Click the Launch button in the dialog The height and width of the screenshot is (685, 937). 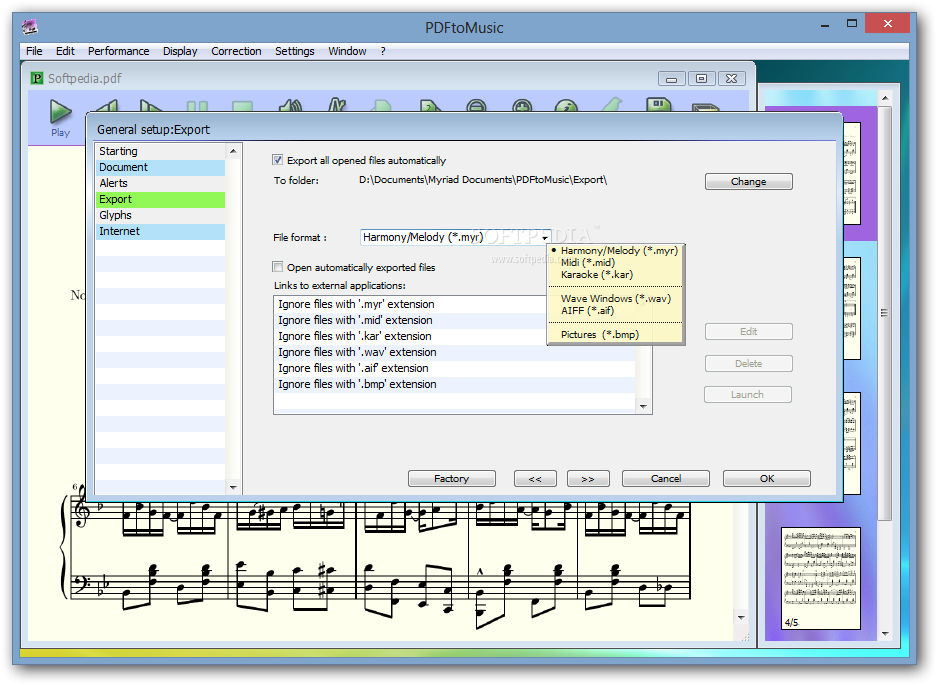click(x=748, y=395)
